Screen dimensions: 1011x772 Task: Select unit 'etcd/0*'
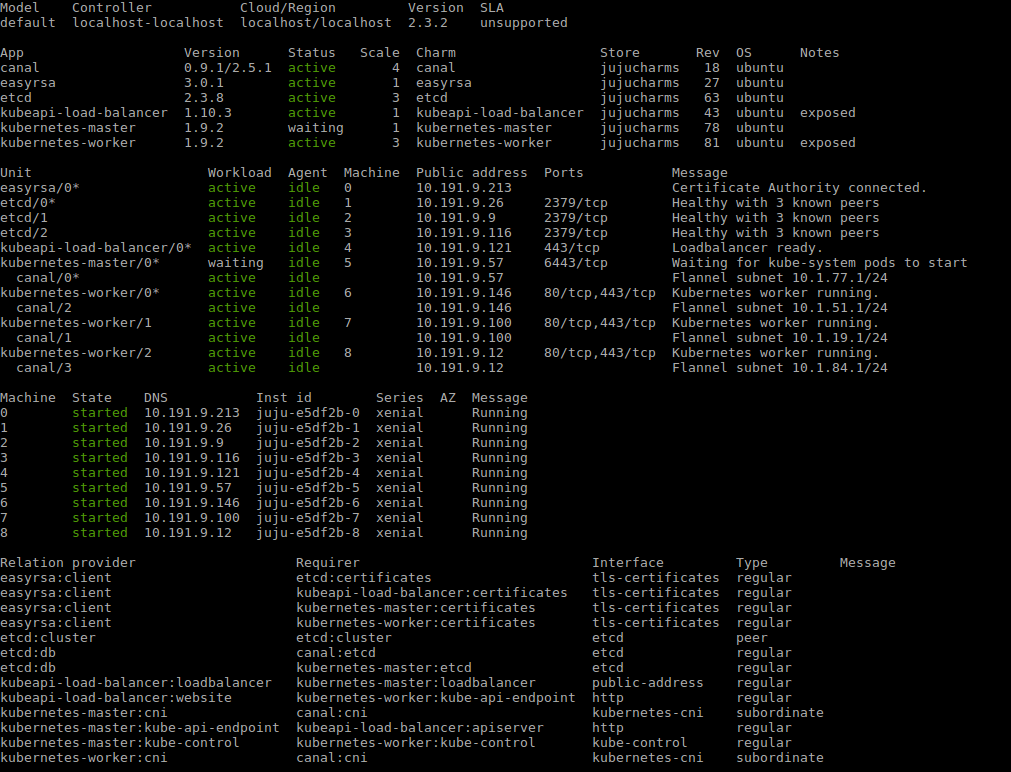tap(28, 203)
